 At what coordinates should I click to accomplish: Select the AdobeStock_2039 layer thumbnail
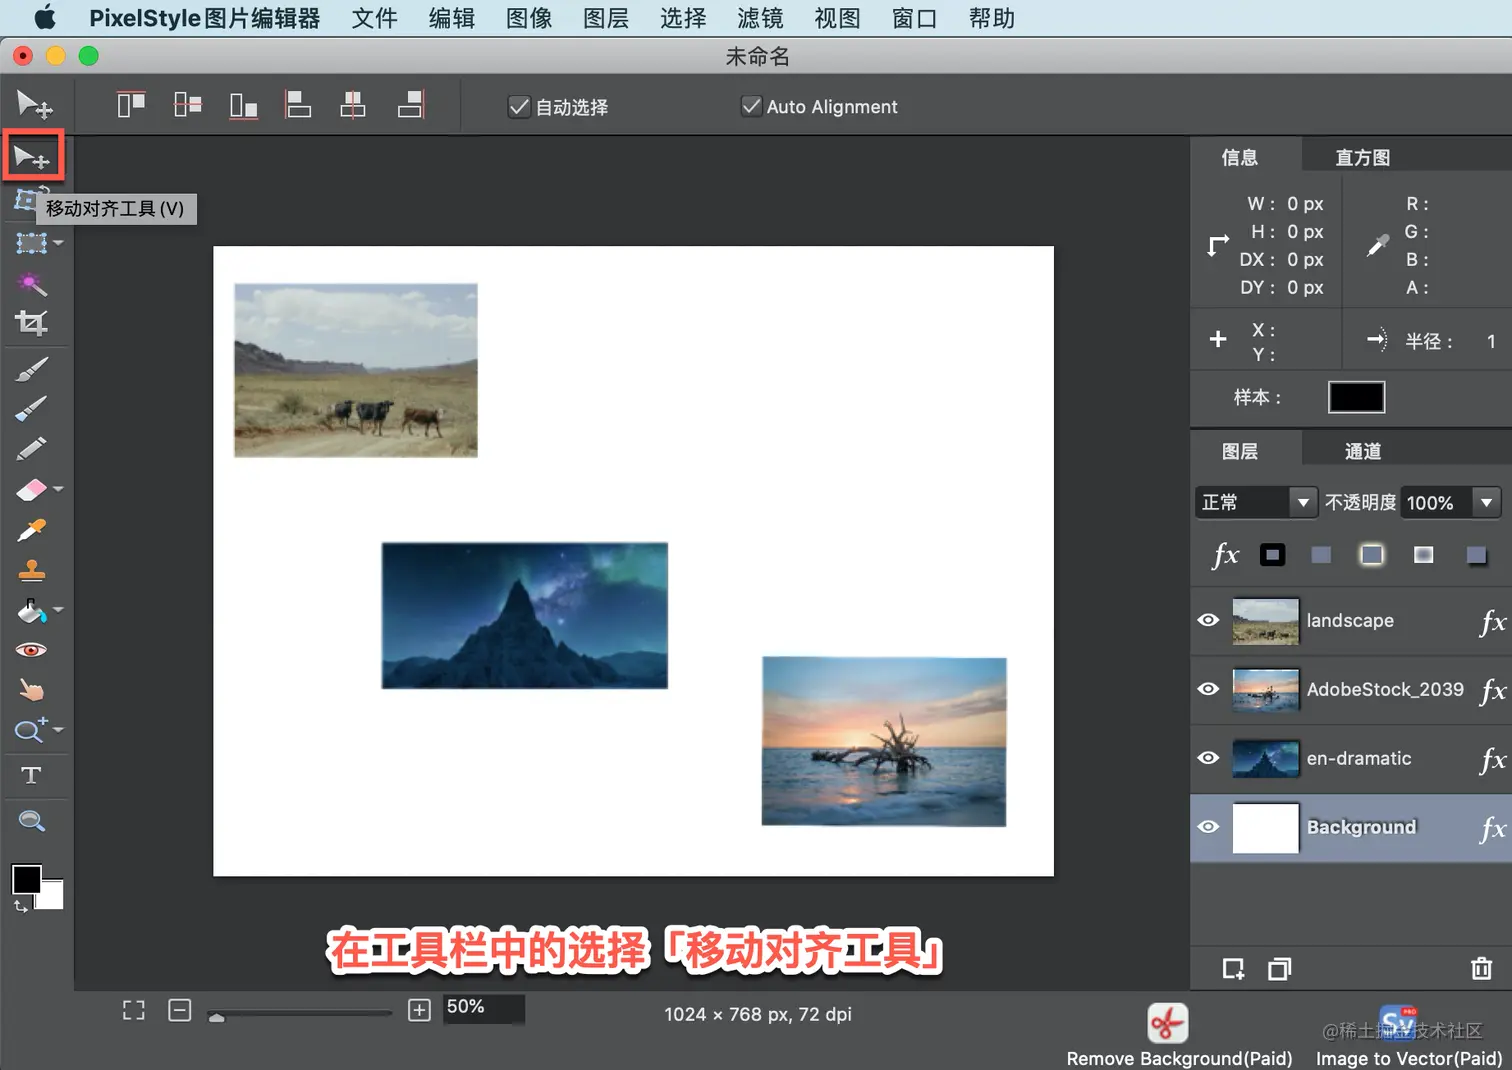click(x=1266, y=690)
